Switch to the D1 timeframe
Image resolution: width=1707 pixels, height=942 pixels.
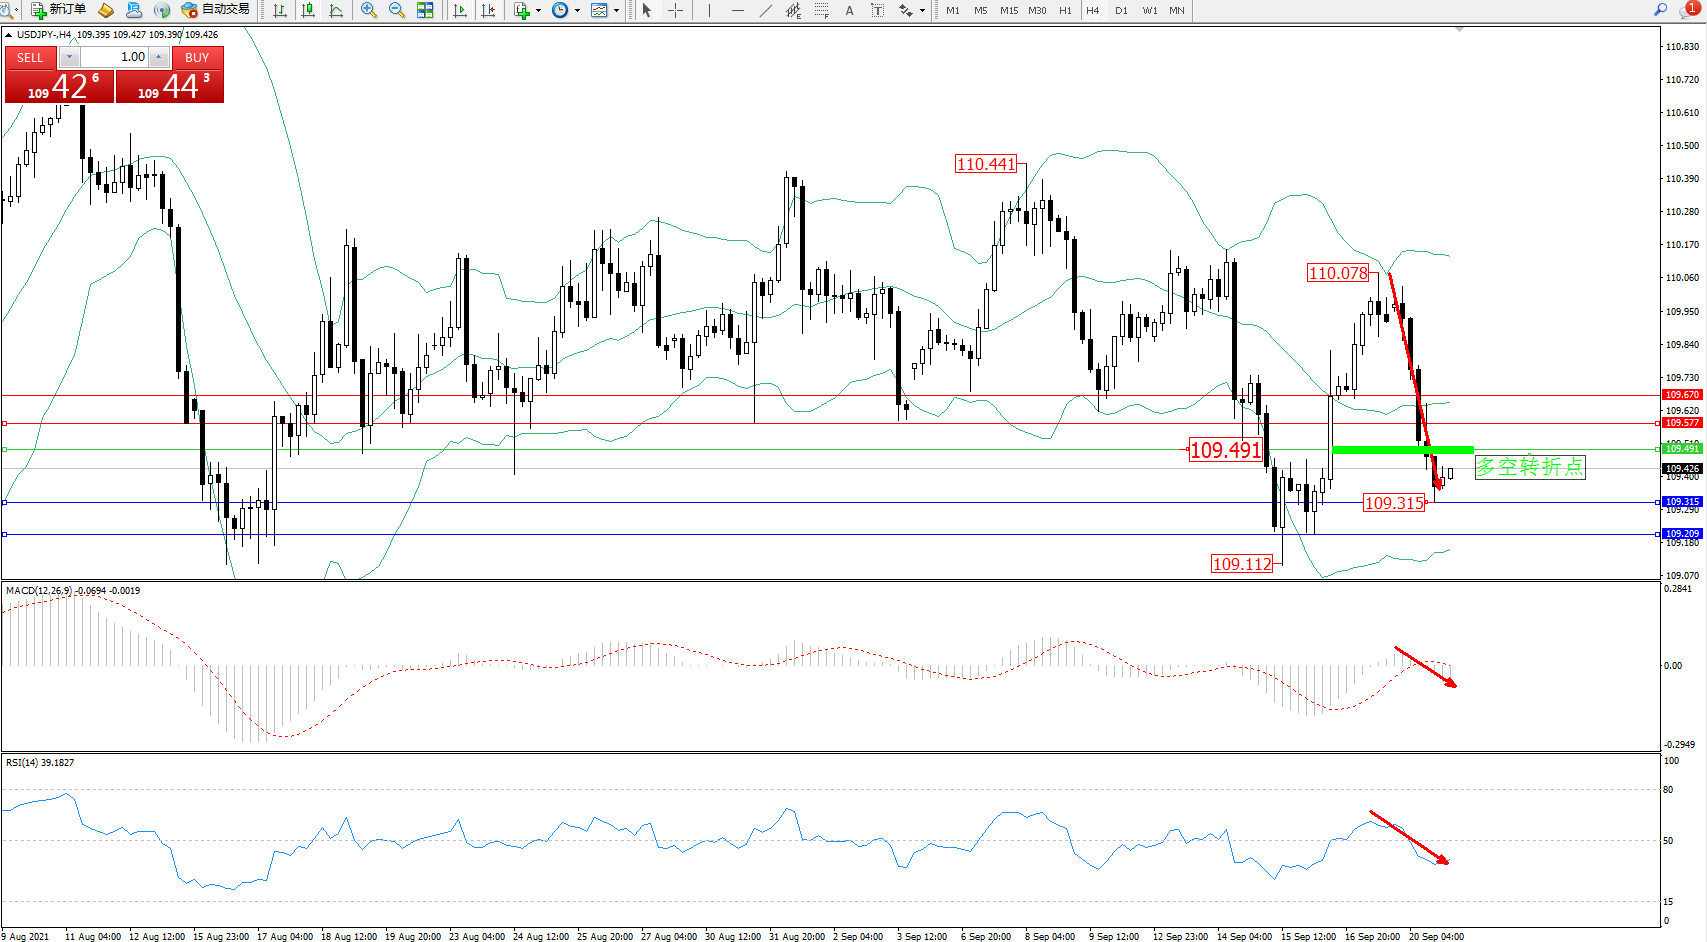(1121, 10)
